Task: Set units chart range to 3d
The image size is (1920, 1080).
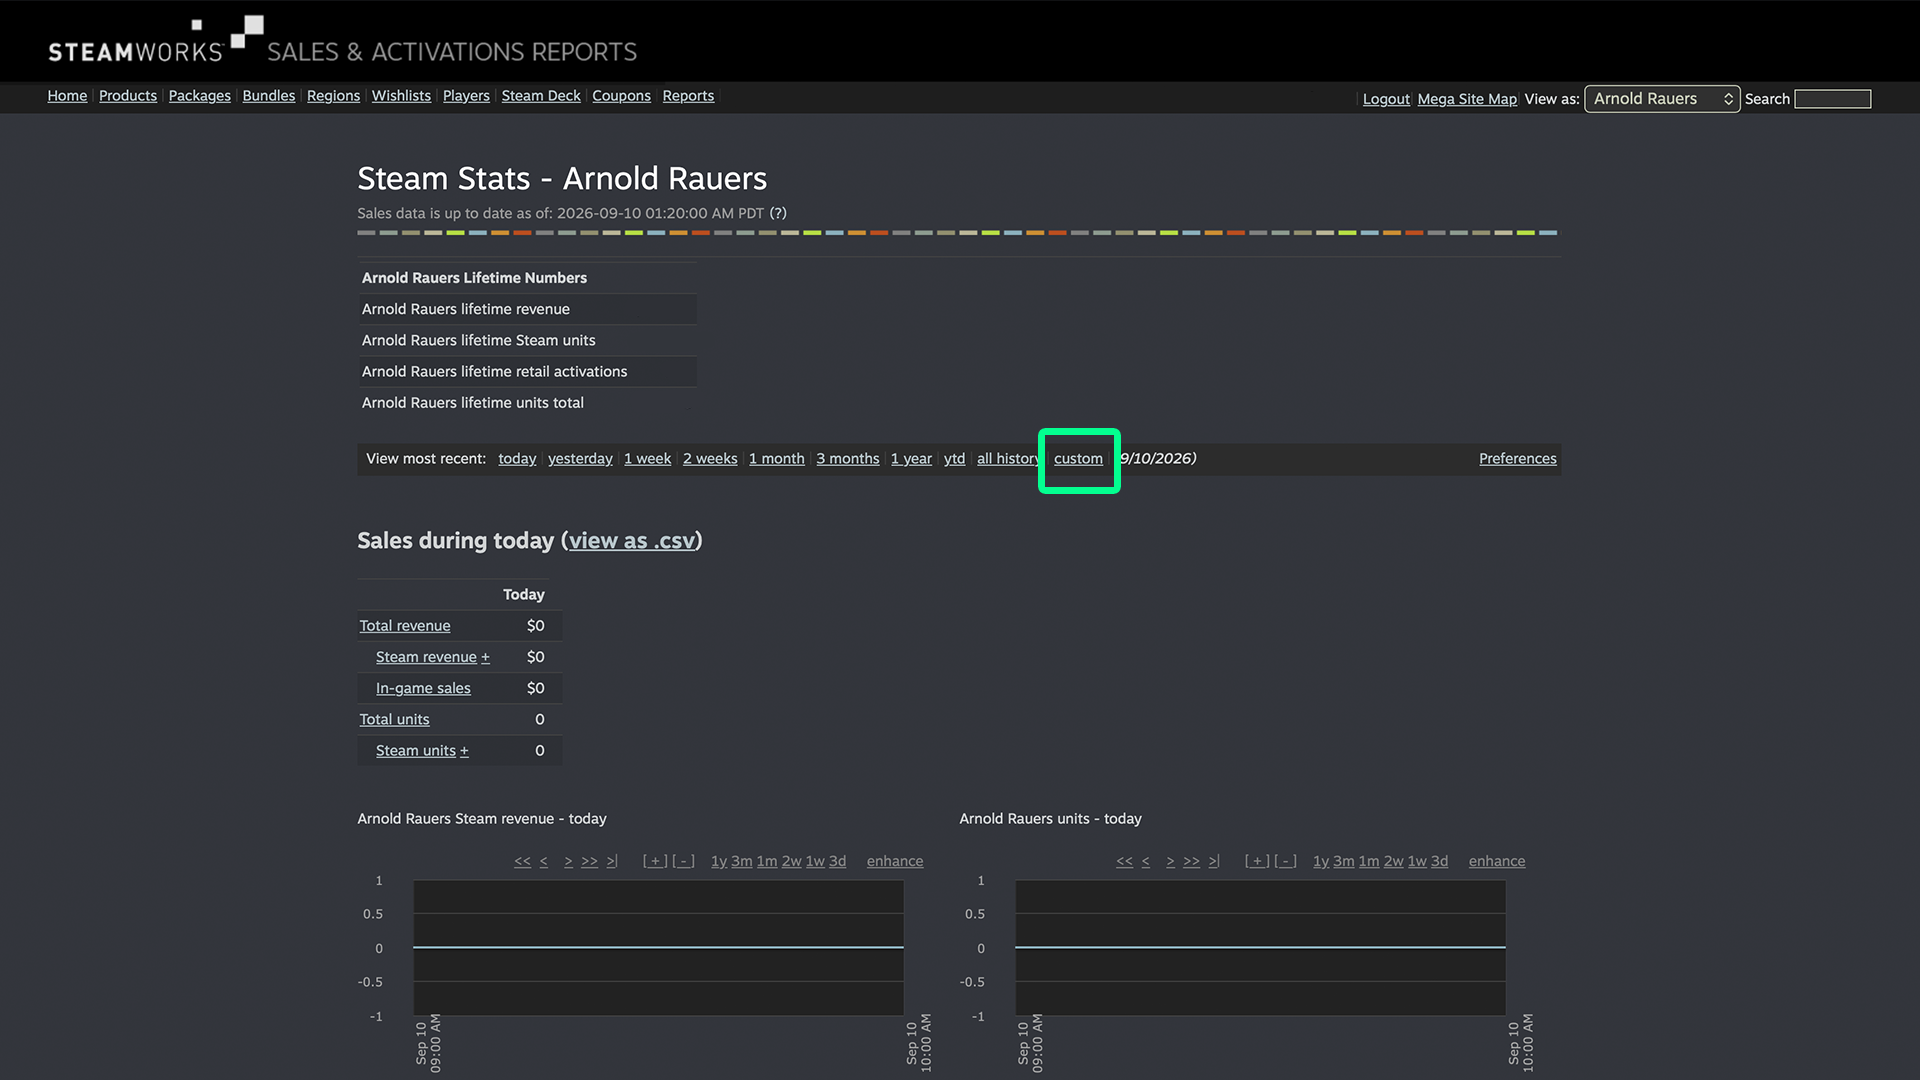Action: tap(1440, 861)
